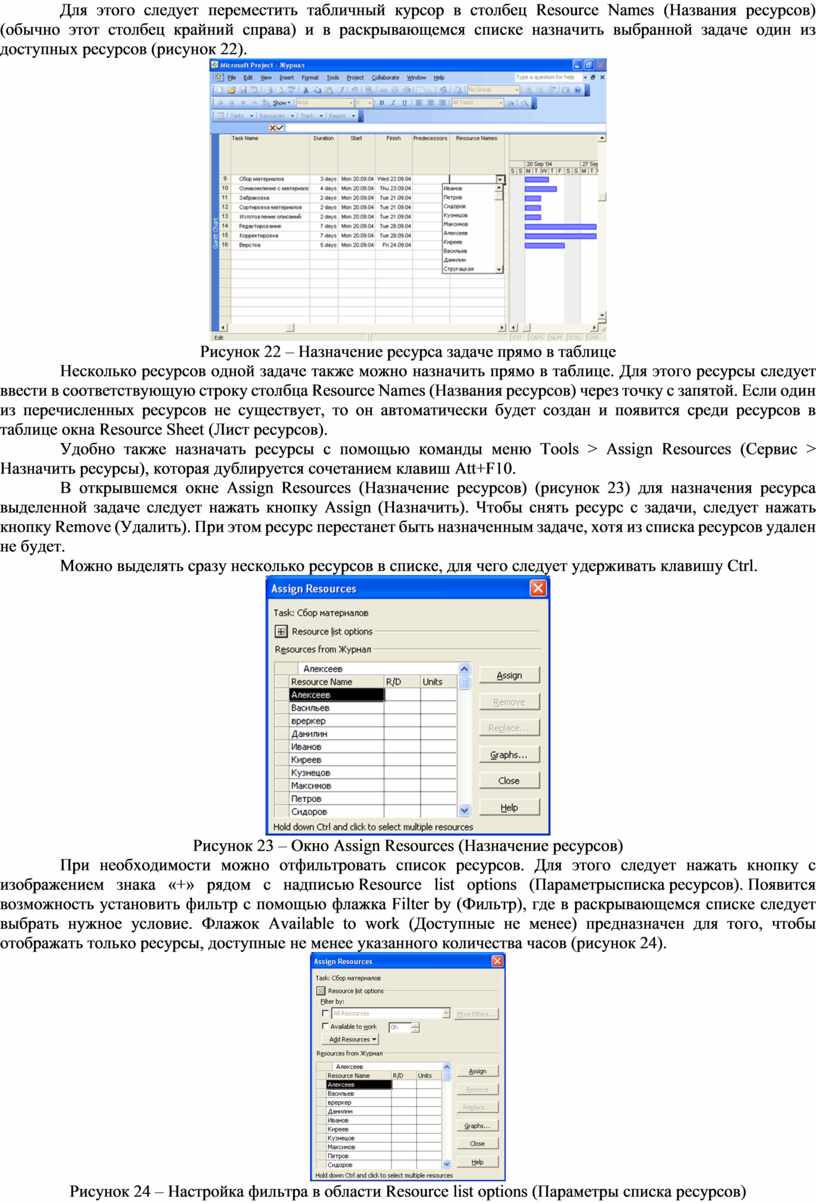This screenshot has height=1203, width=816.
Task: Click Graphs... in the collapsed-options Assign Resources dialog
Action: [x=509, y=754]
